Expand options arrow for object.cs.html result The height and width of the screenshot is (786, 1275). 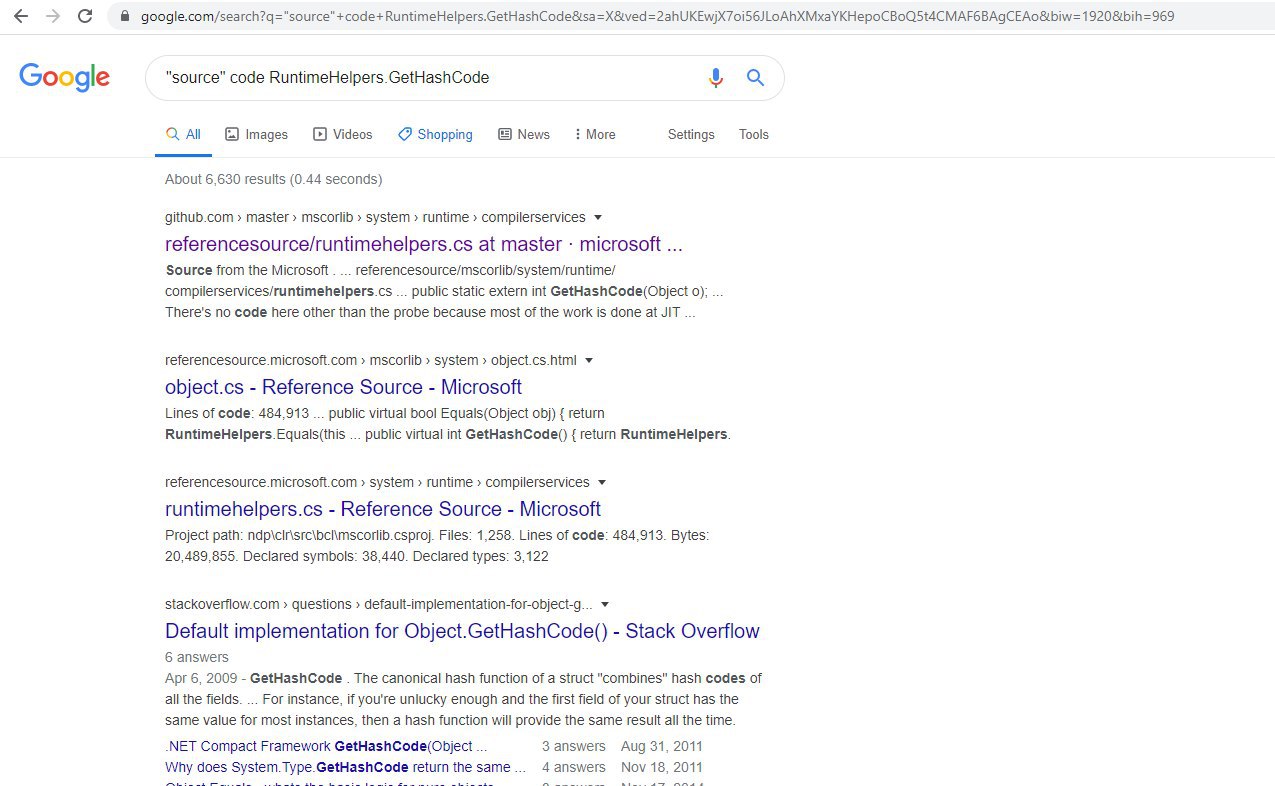pyautogui.click(x=589, y=361)
